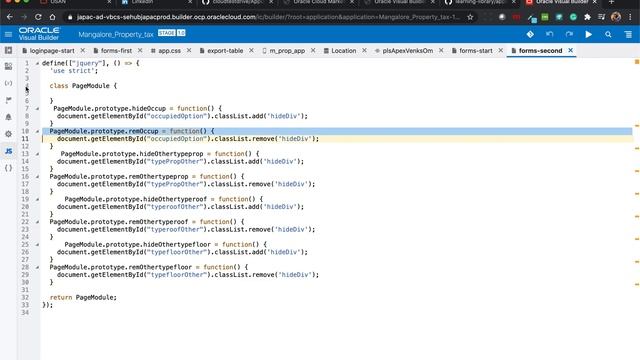Viewport: 640px width, 360px height.
Task: Click the 'use strict' code line
Action: [x=74, y=71]
